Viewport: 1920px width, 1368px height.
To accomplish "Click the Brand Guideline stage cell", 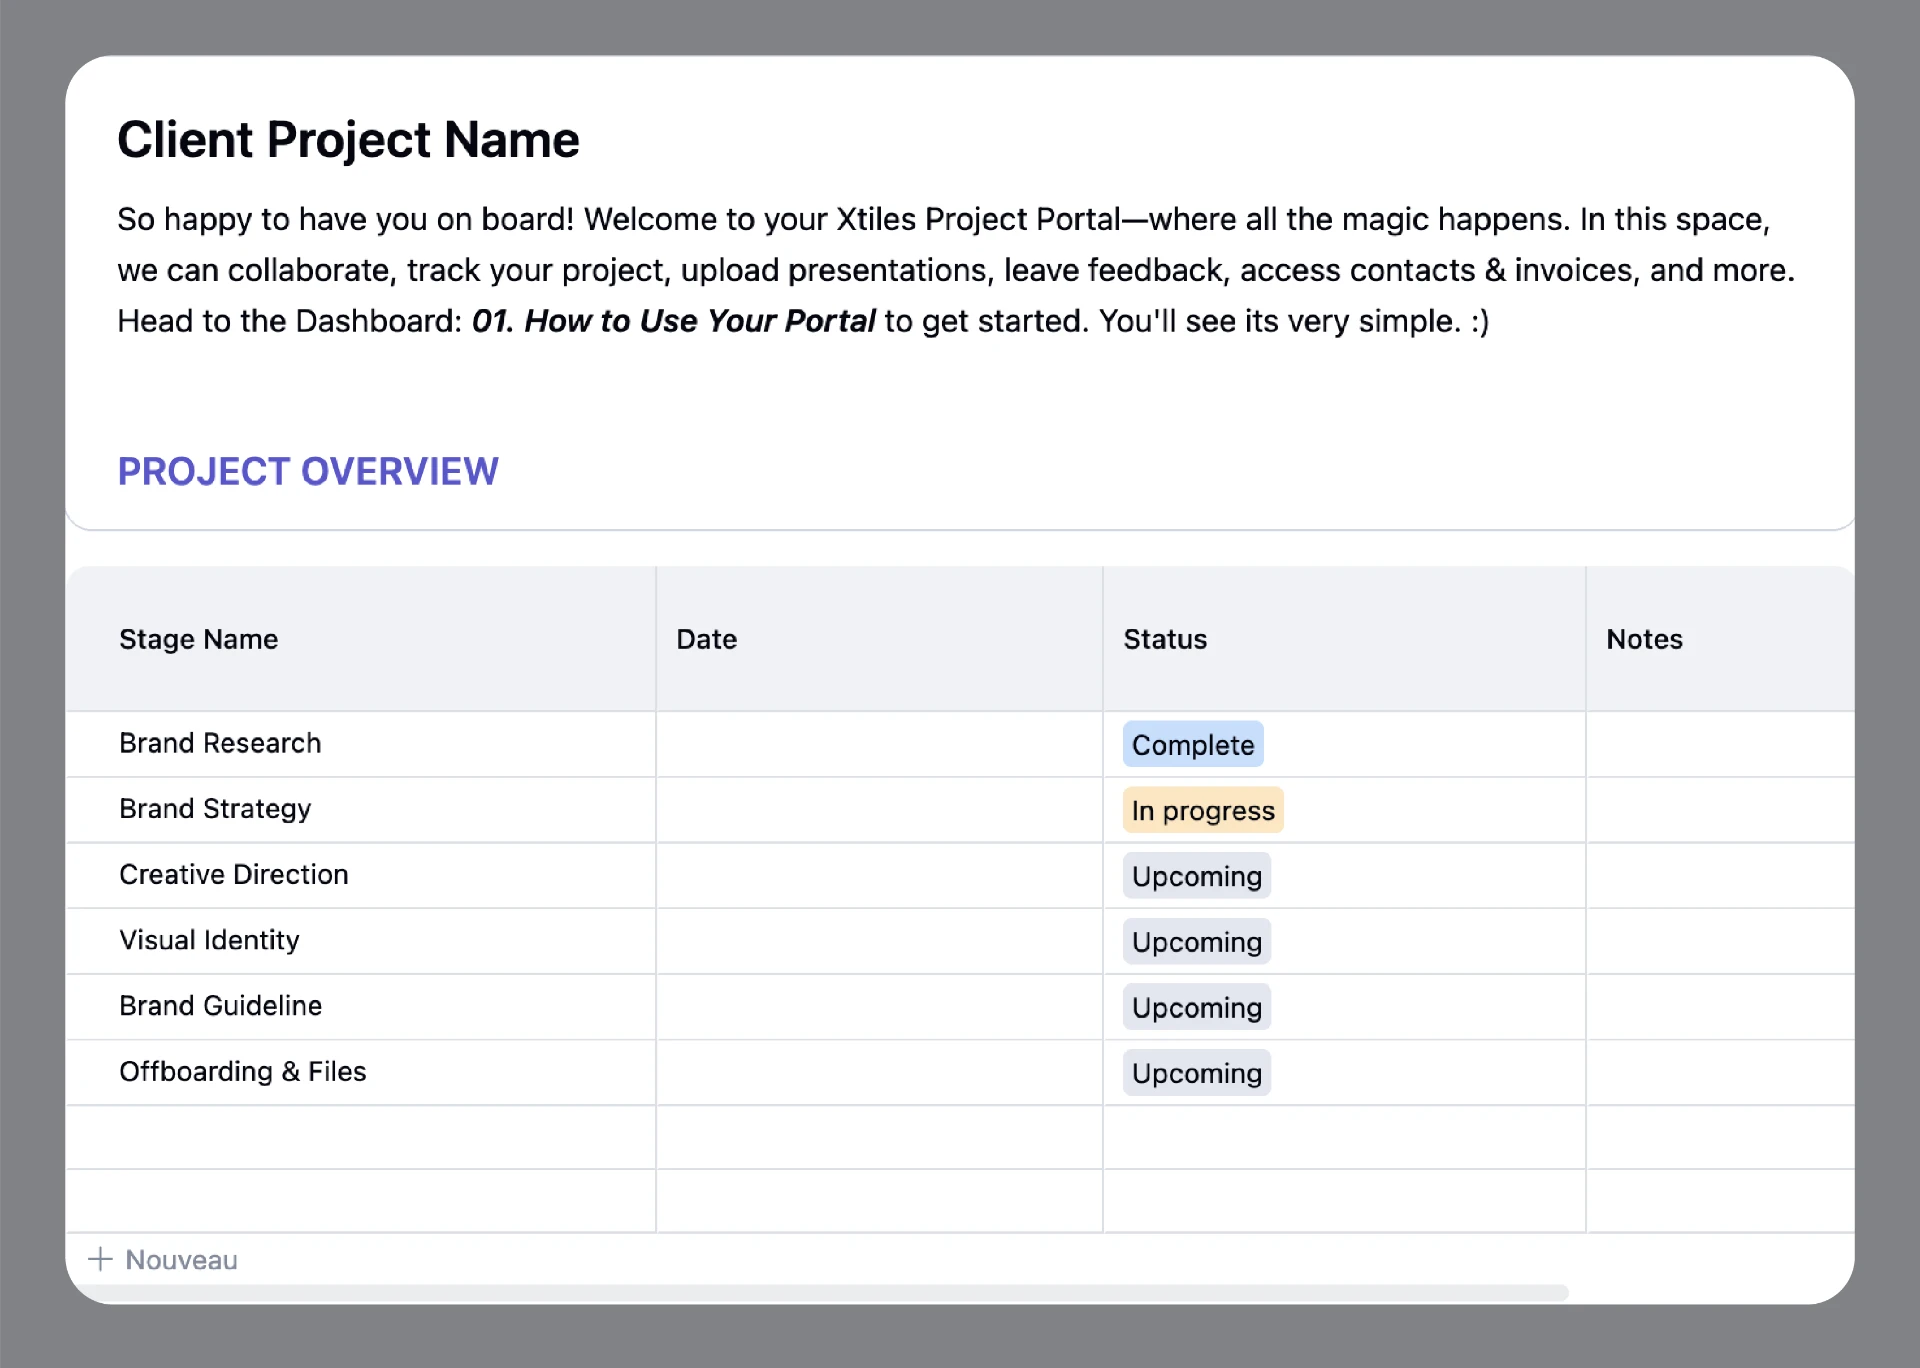I will pyautogui.click(x=361, y=1007).
